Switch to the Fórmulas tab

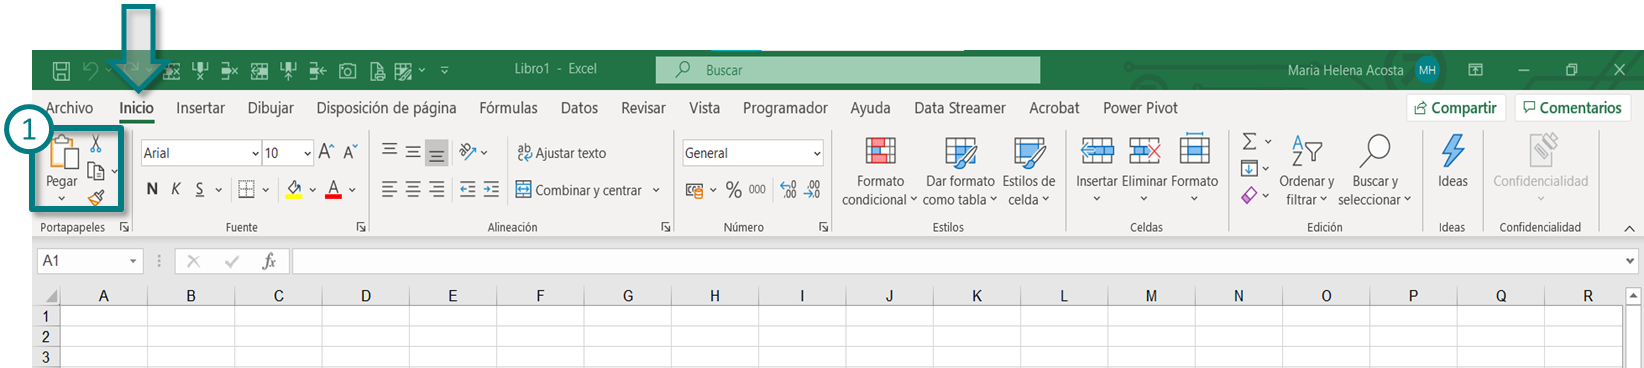(x=508, y=108)
